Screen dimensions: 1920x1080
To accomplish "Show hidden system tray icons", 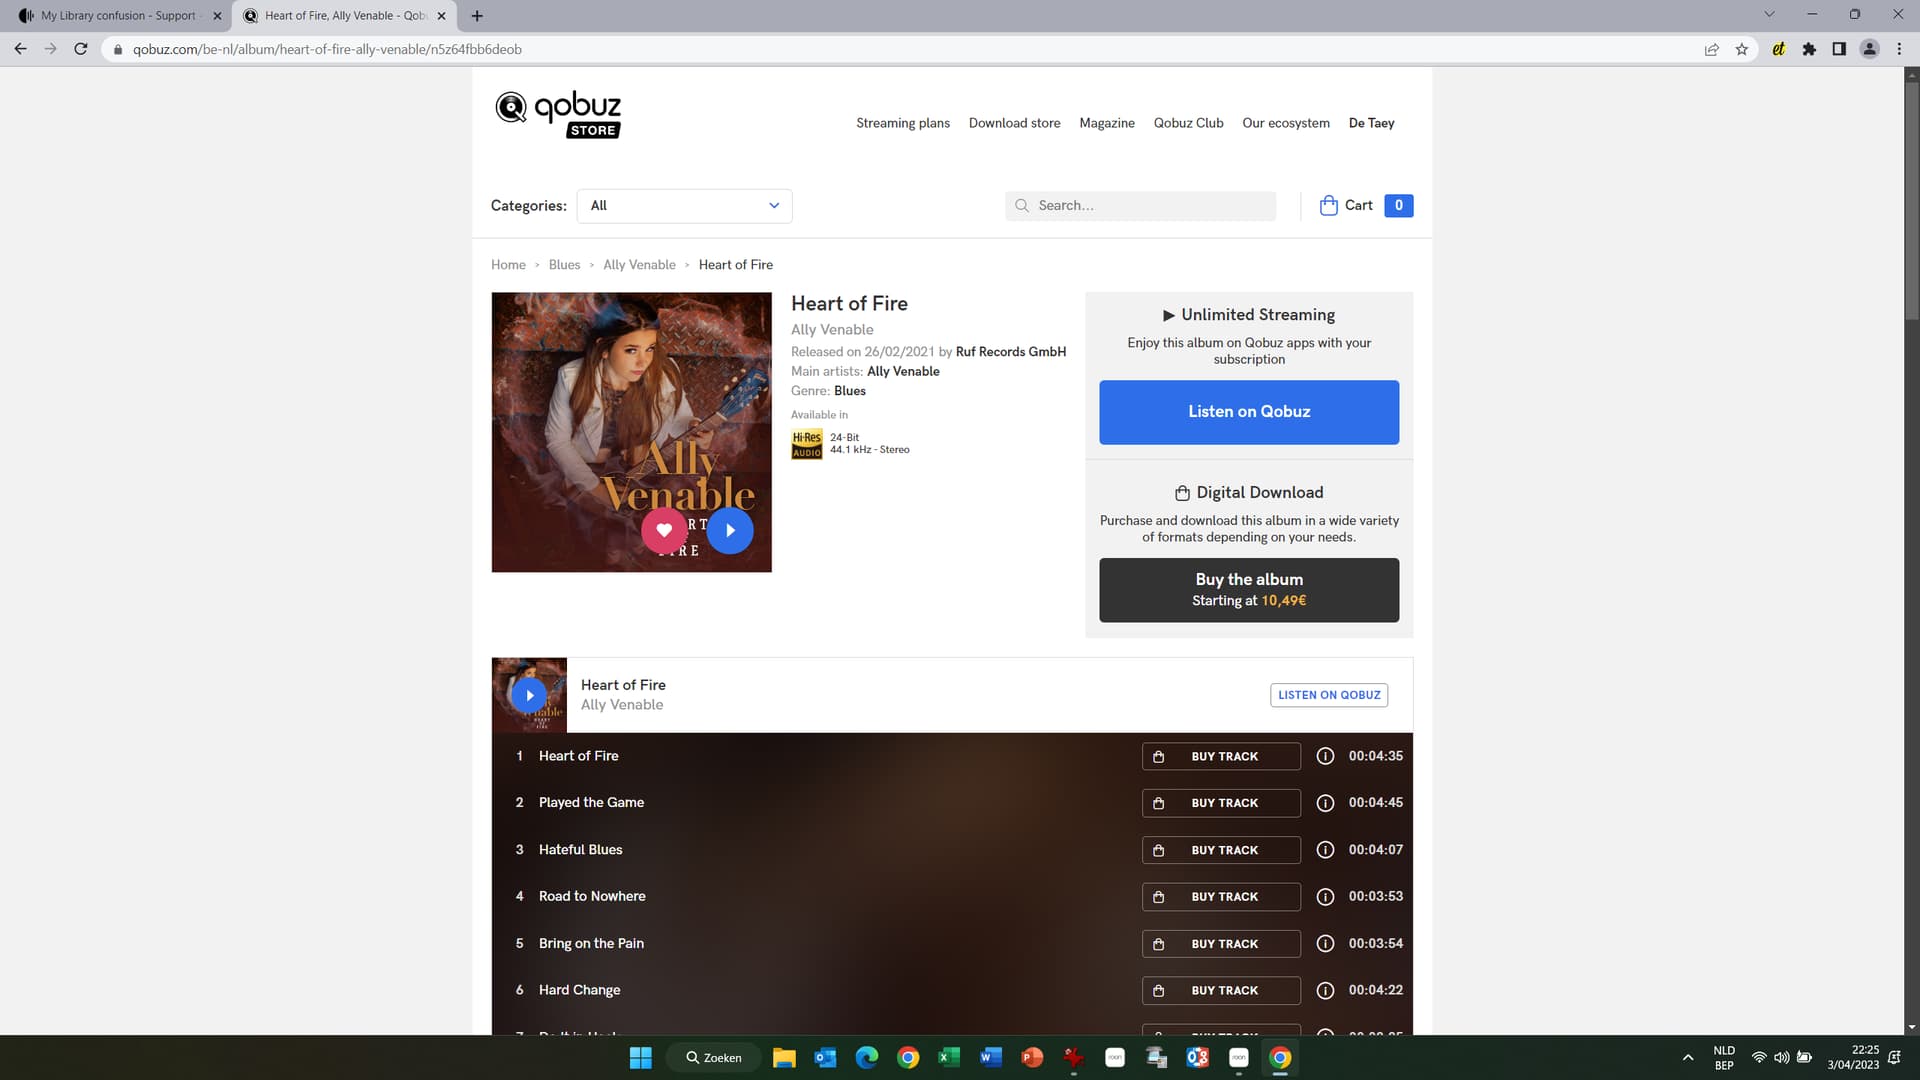I will [1688, 1058].
